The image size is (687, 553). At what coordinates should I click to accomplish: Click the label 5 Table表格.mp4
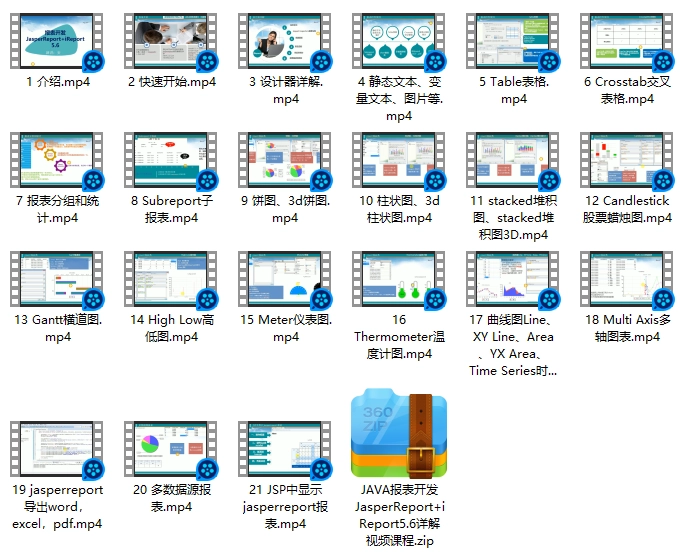point(513,90)
